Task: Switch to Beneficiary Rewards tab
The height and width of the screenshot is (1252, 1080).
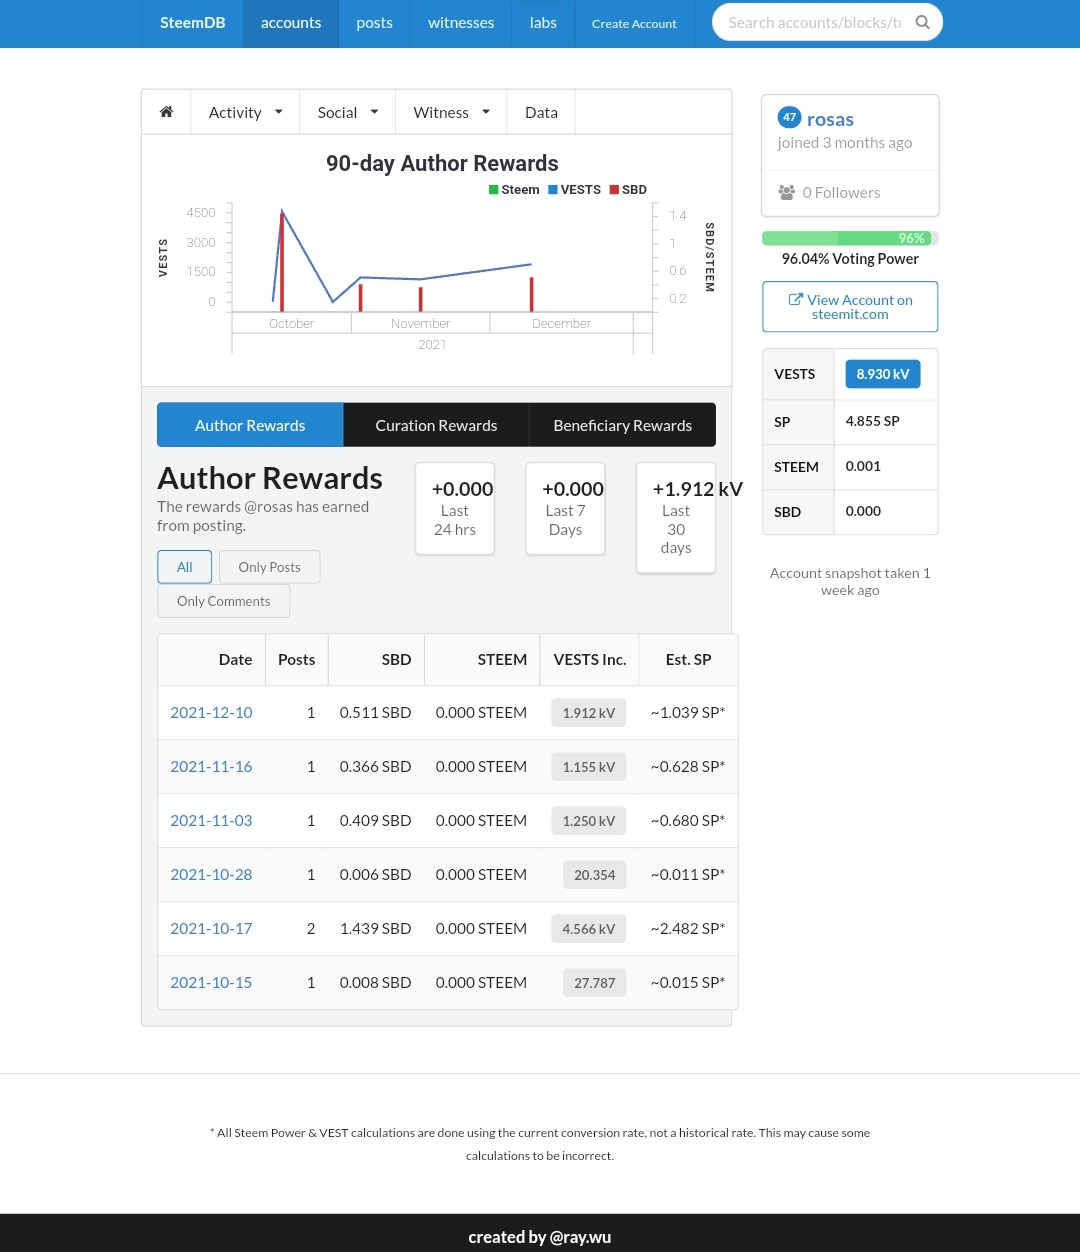Action: (622, 425)
